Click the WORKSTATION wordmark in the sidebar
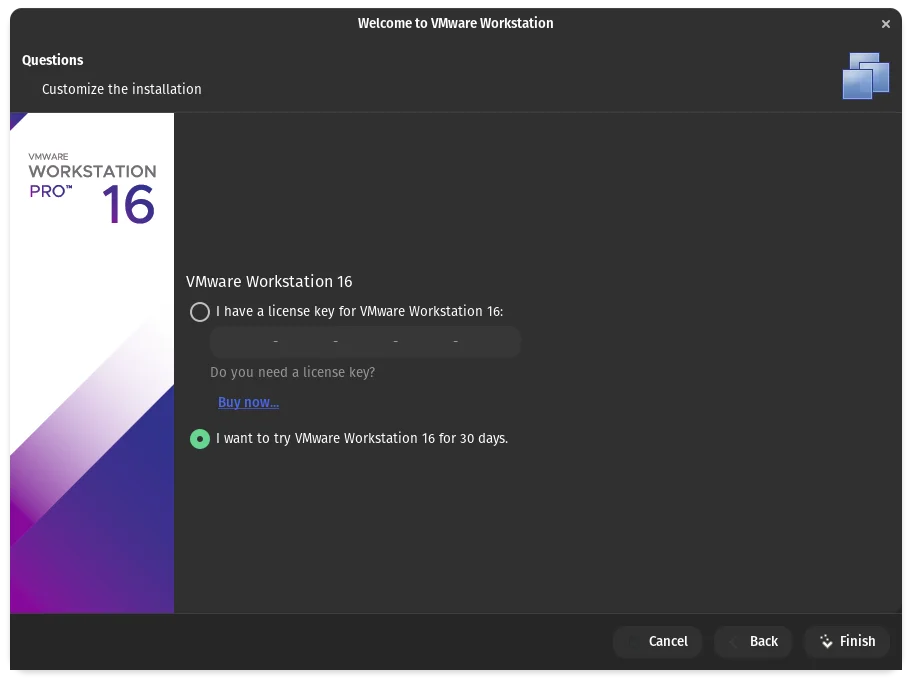The width and height of the screenshot is (912, 681). point(91,172)
